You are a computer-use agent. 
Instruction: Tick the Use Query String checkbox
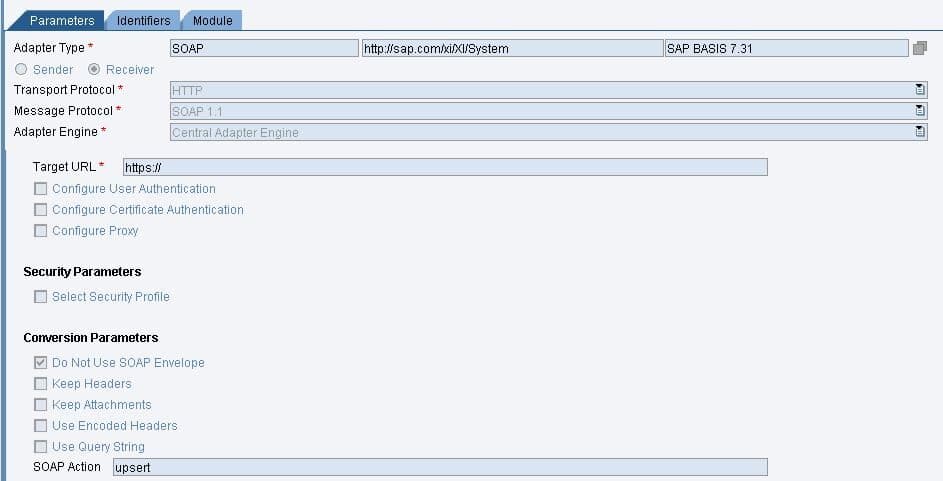(x=41, y=447)
